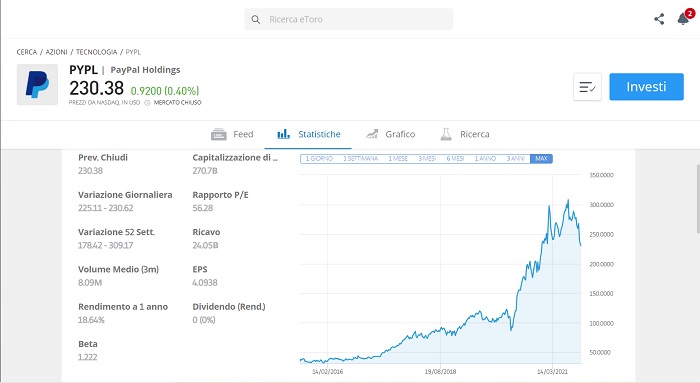Select the 3 Anni chart range
The height and width of the screenshot is (383, 700).
pyautogui.click(x=515, y=158)
